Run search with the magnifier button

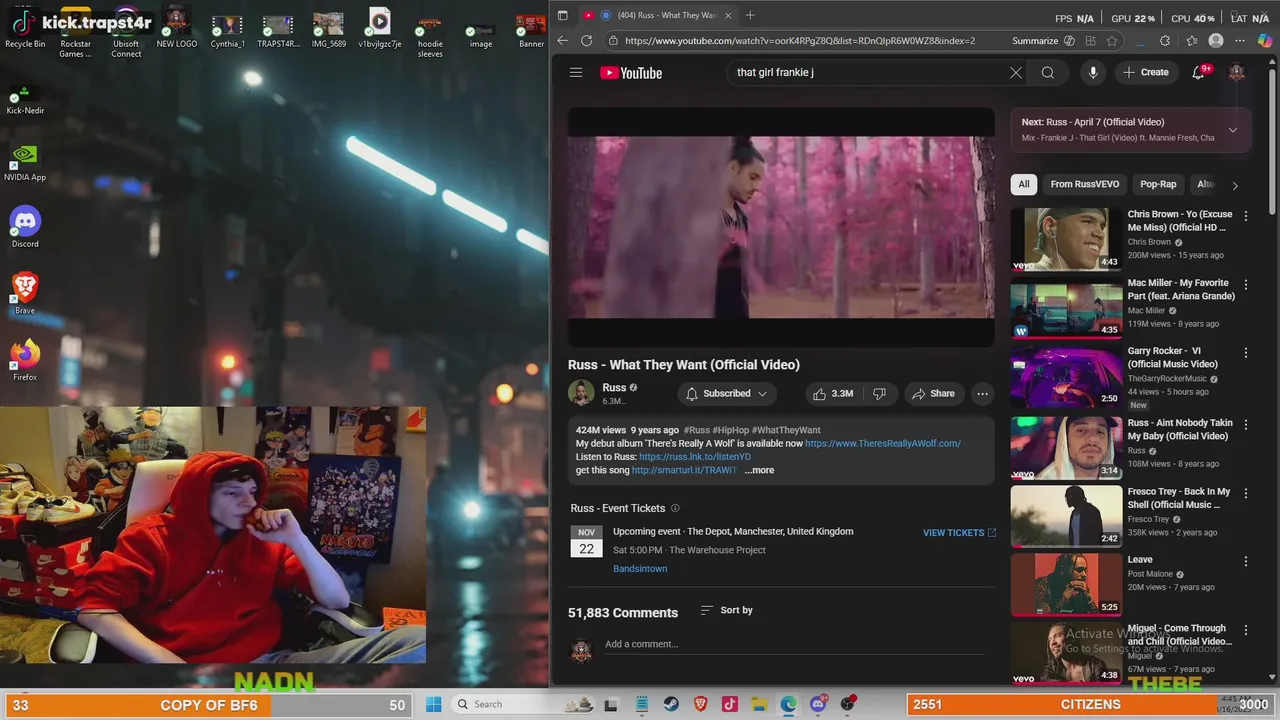(x=1047, y=72)
